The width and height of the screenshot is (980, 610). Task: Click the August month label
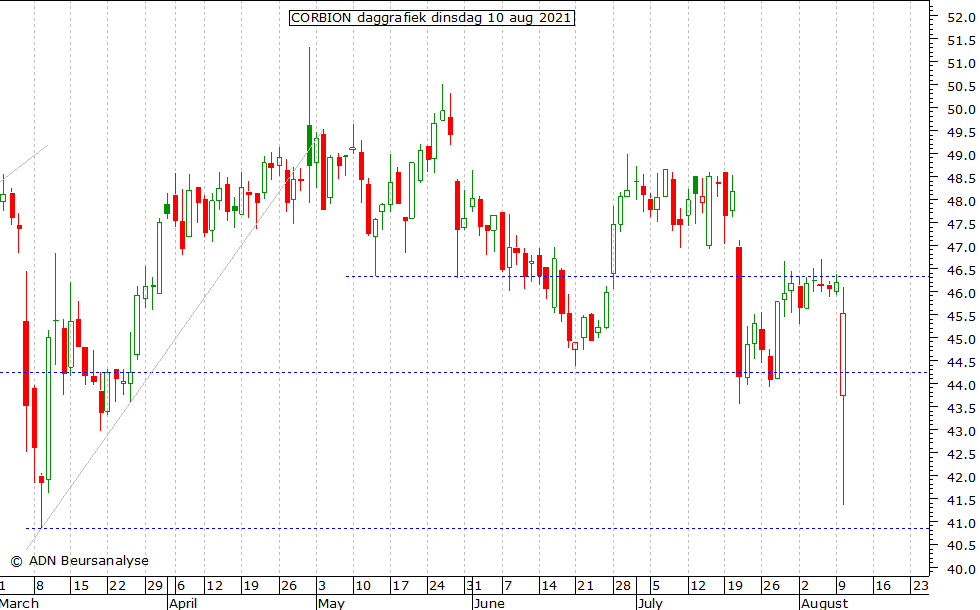tap(824, 603)
